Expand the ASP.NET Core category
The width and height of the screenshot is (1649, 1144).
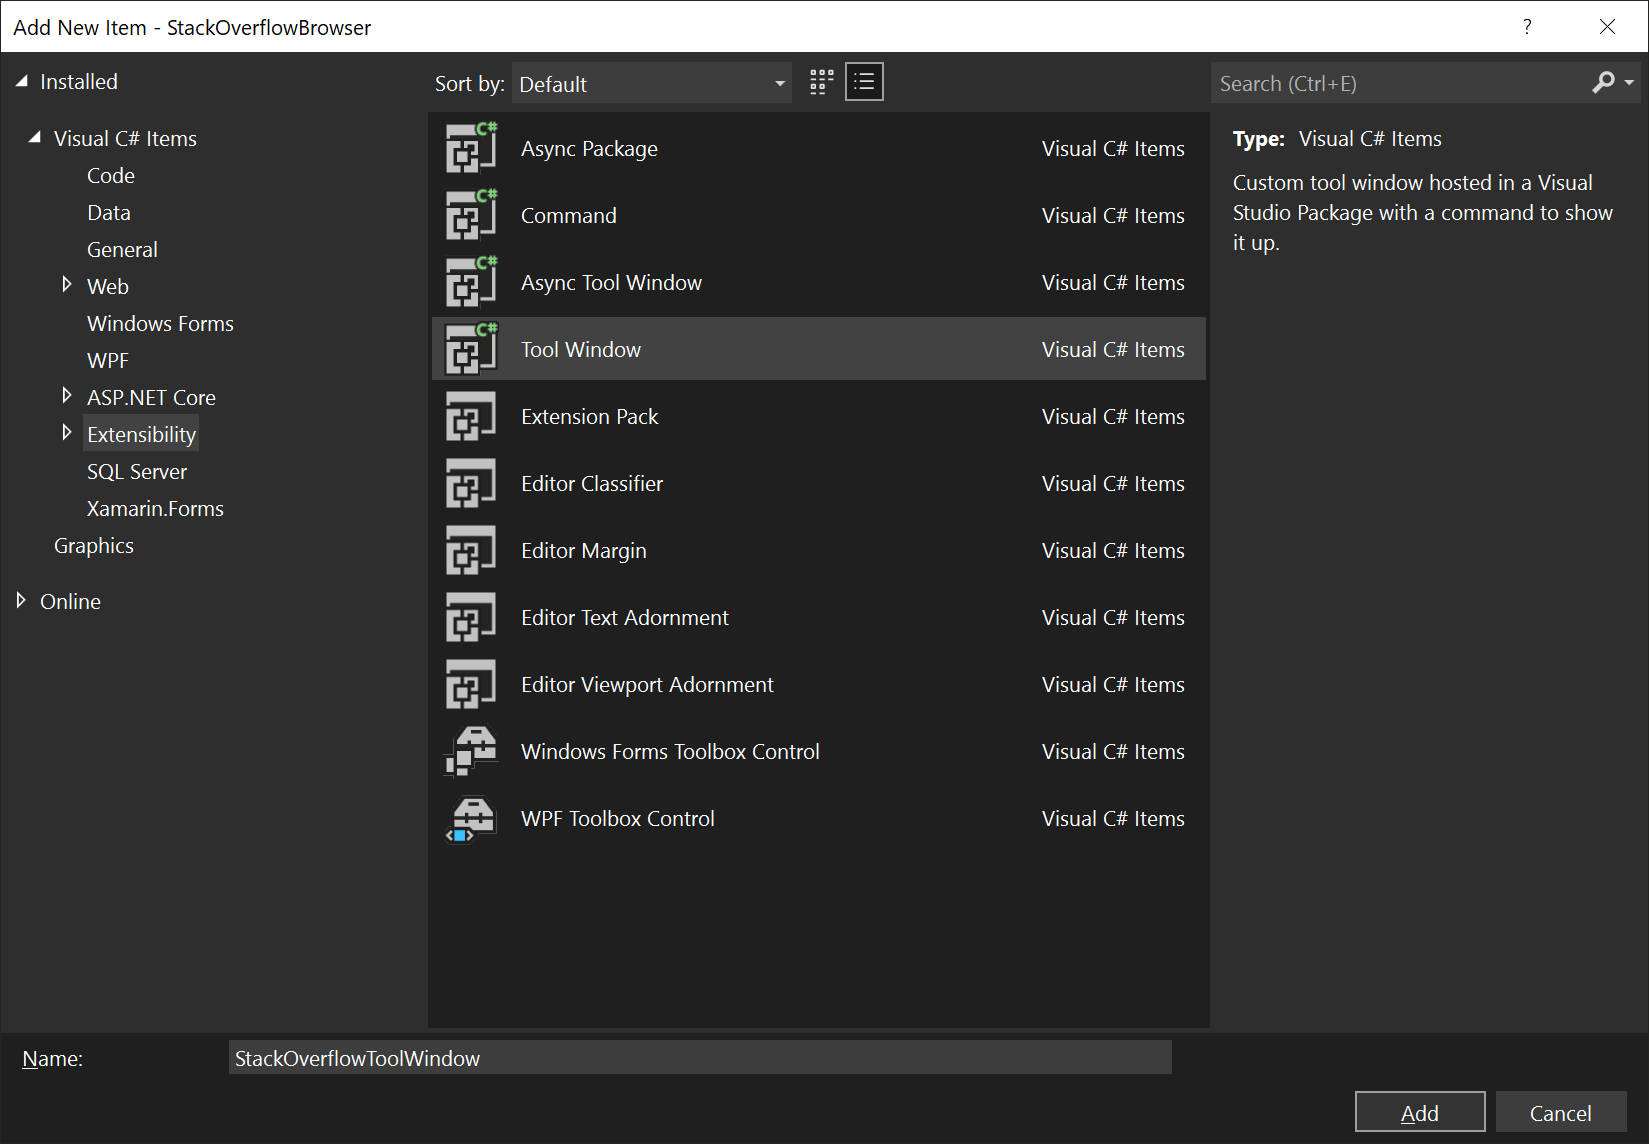pos(67,396)
